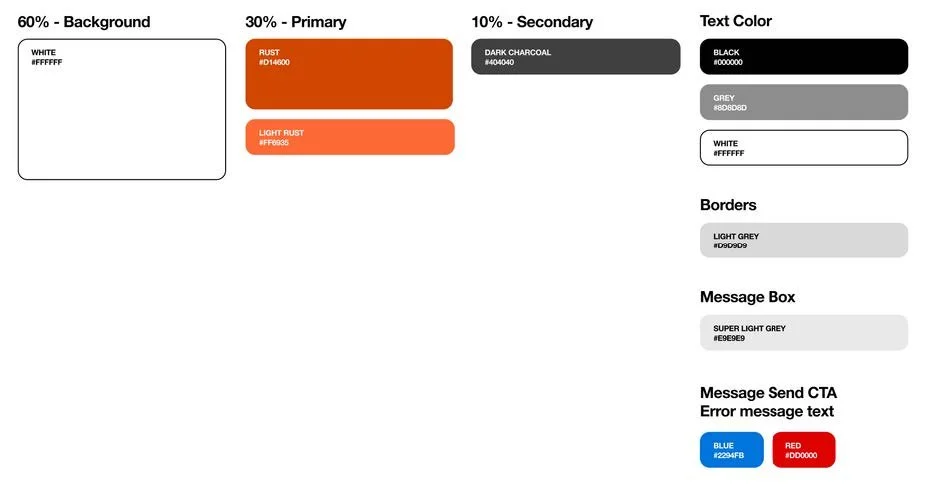Select the Rust #D14600 color swatch
929x486 pixels.
pyautogui.click(x=349, y=74)
